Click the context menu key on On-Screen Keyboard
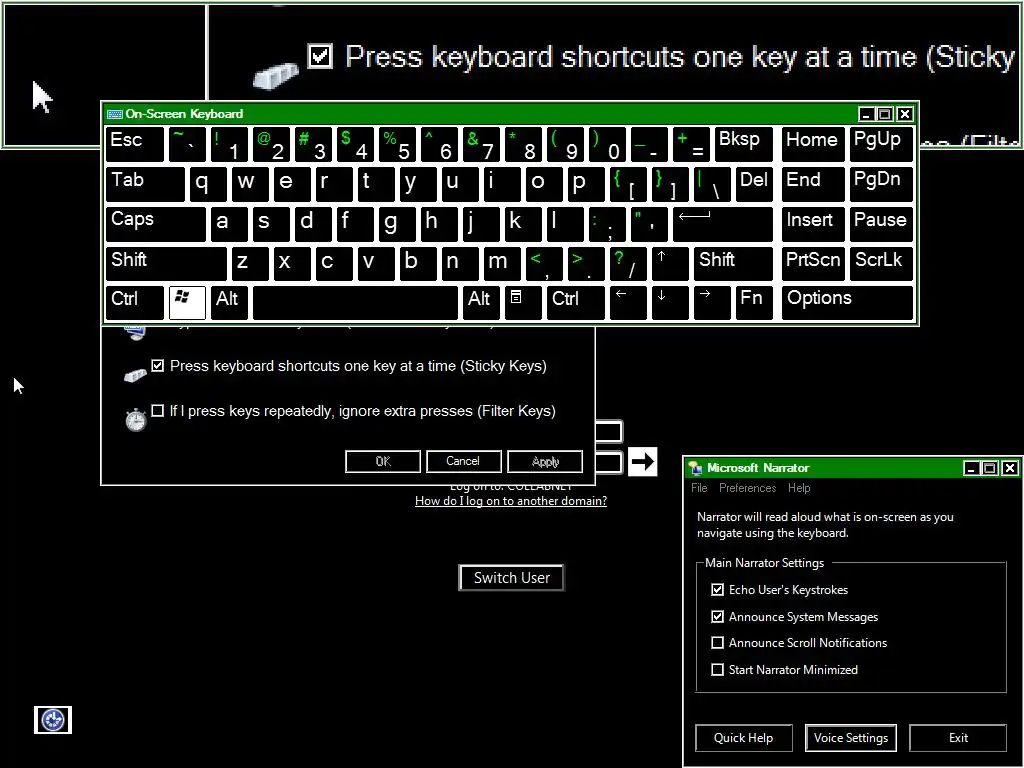This screenshot has height=768, width=1024. (523, 302)
